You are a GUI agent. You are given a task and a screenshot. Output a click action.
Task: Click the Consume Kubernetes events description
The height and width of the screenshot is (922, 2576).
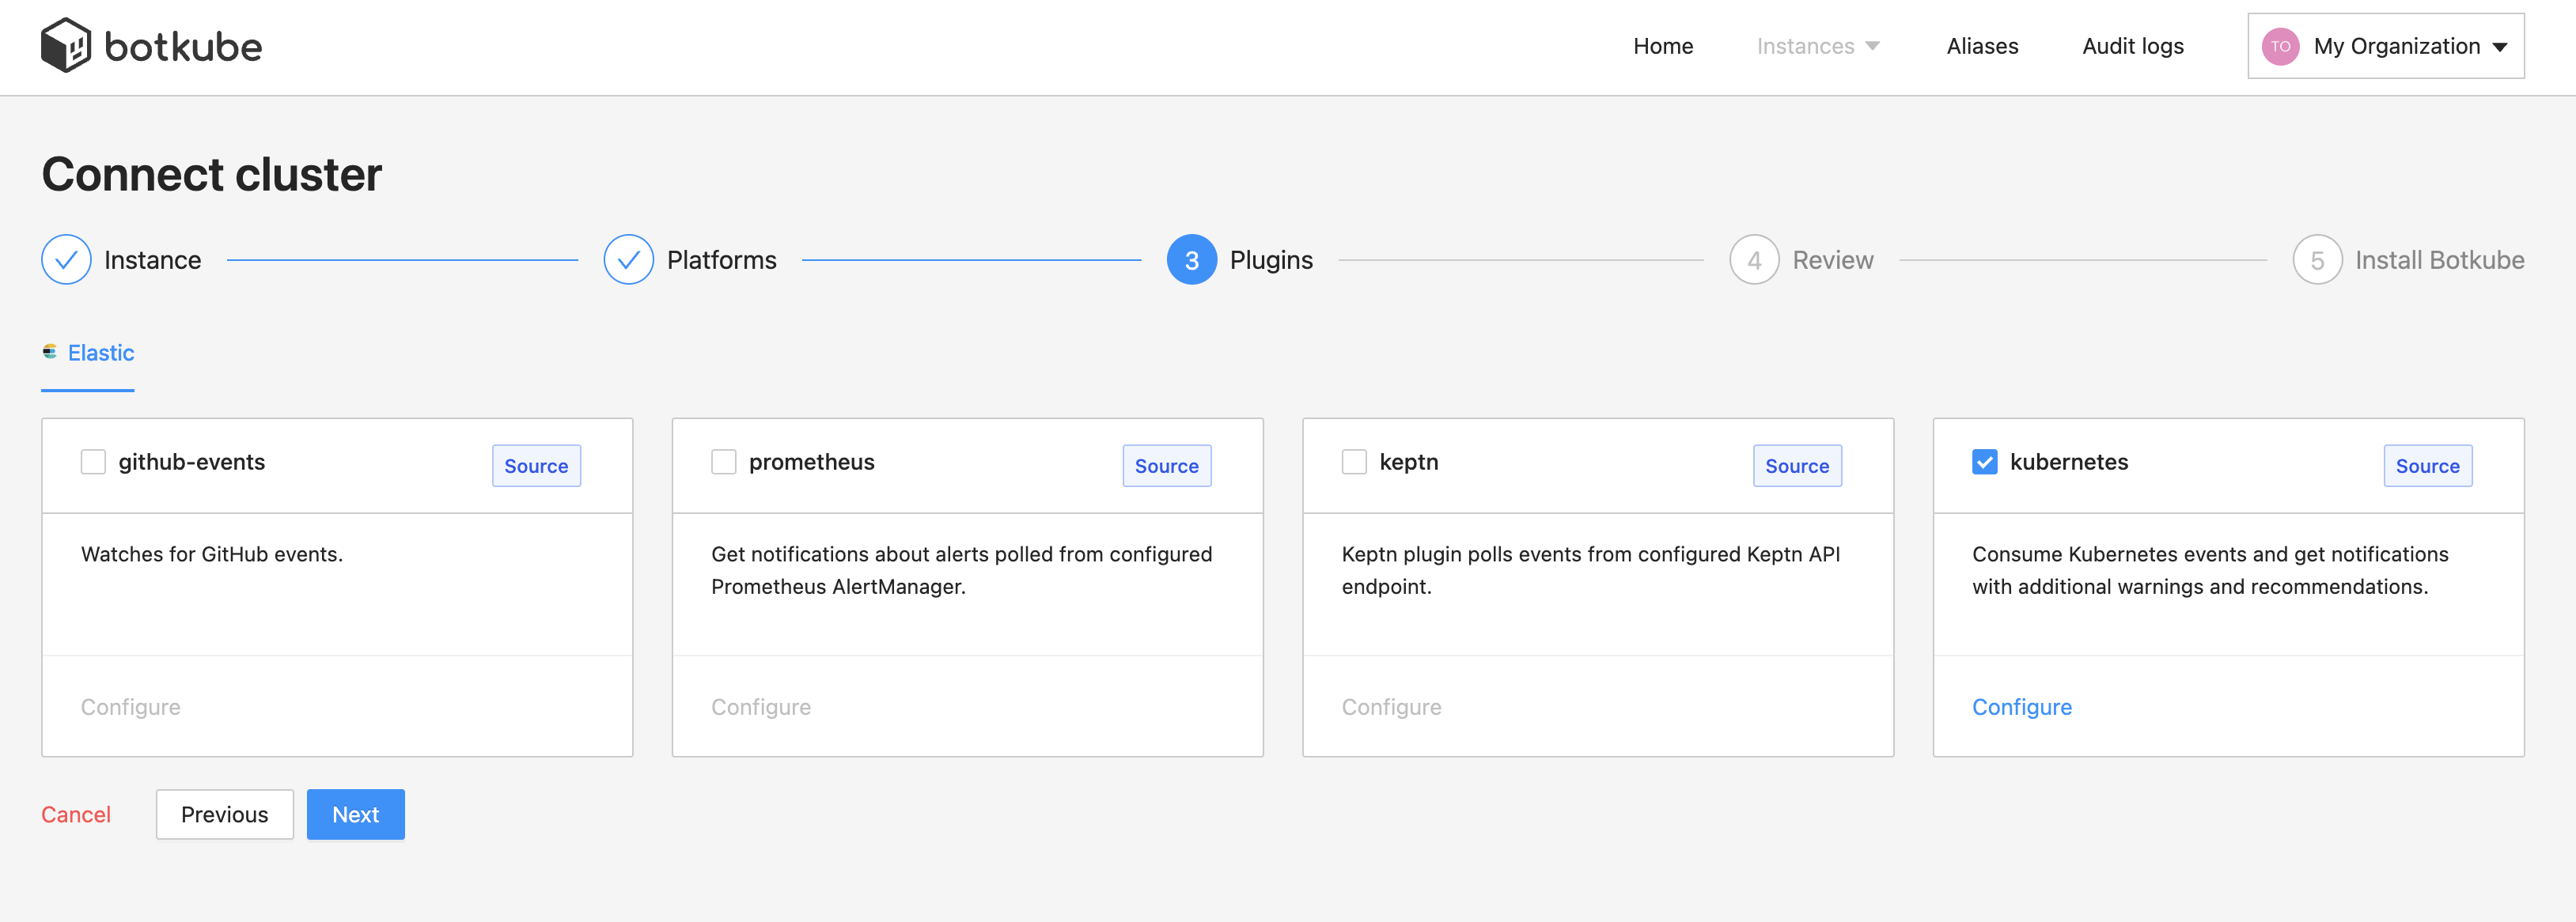tap(2211, 570)
